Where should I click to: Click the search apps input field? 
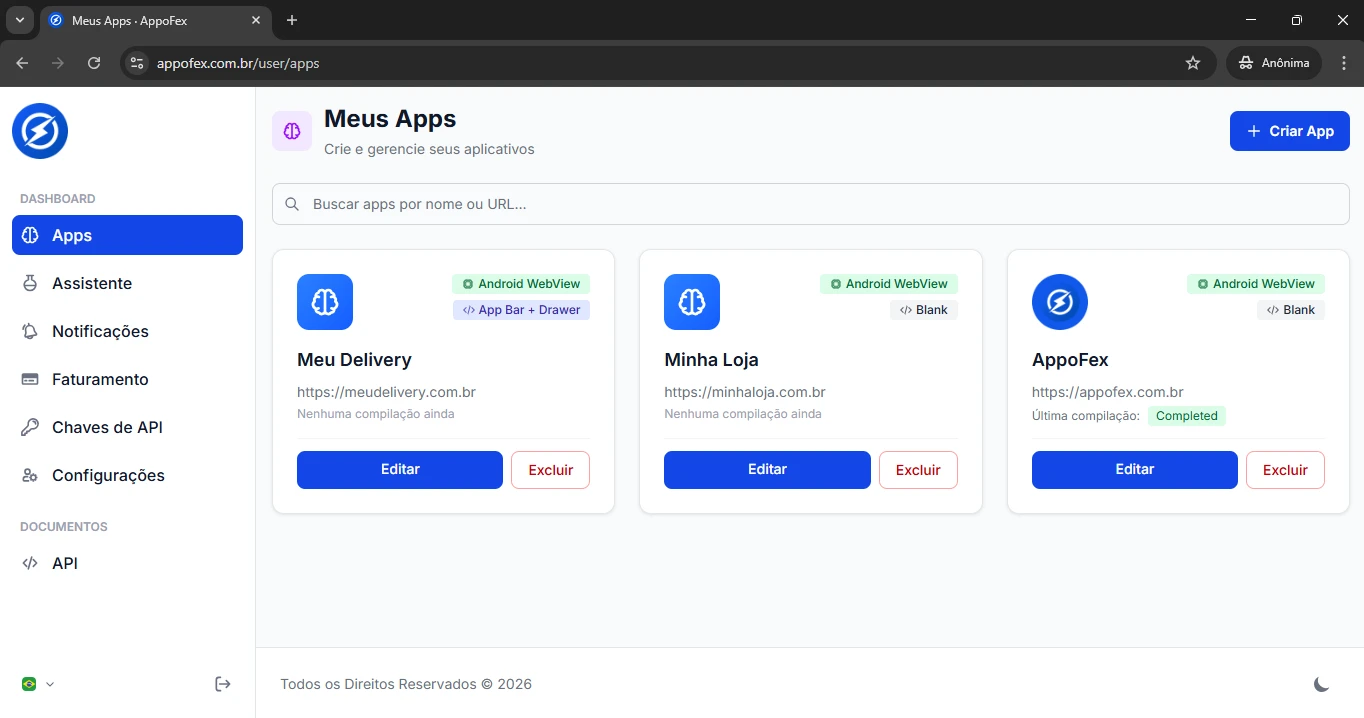(810, 204)
